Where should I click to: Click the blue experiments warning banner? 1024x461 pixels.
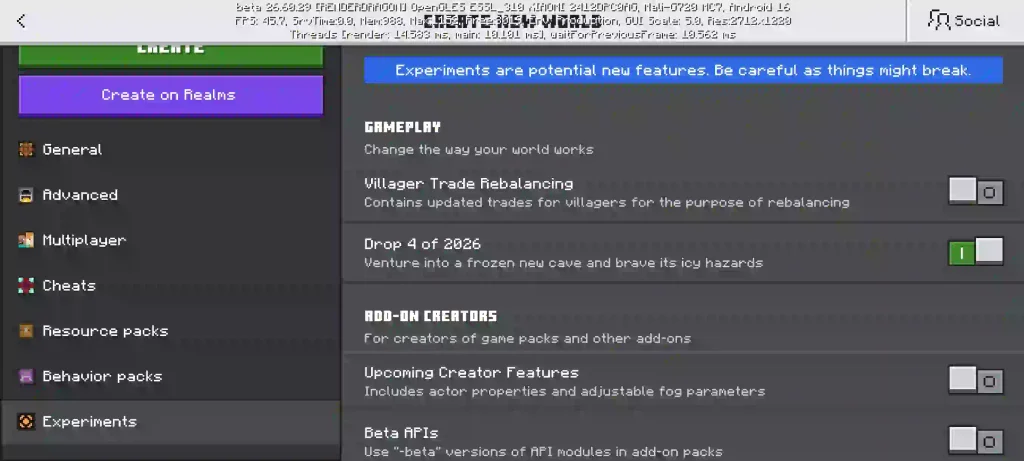click(x=683, y=71)
